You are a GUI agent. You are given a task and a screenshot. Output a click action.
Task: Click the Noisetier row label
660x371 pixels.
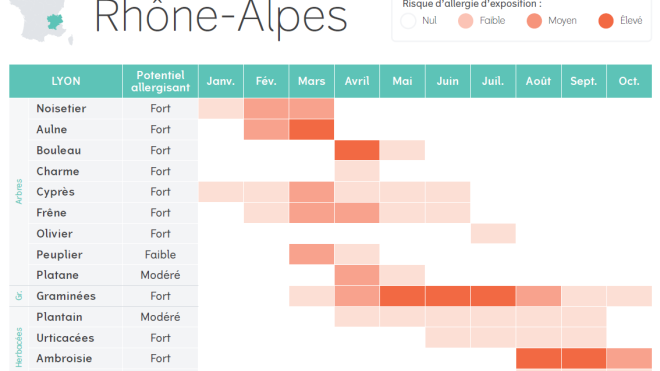coord(61,109)
